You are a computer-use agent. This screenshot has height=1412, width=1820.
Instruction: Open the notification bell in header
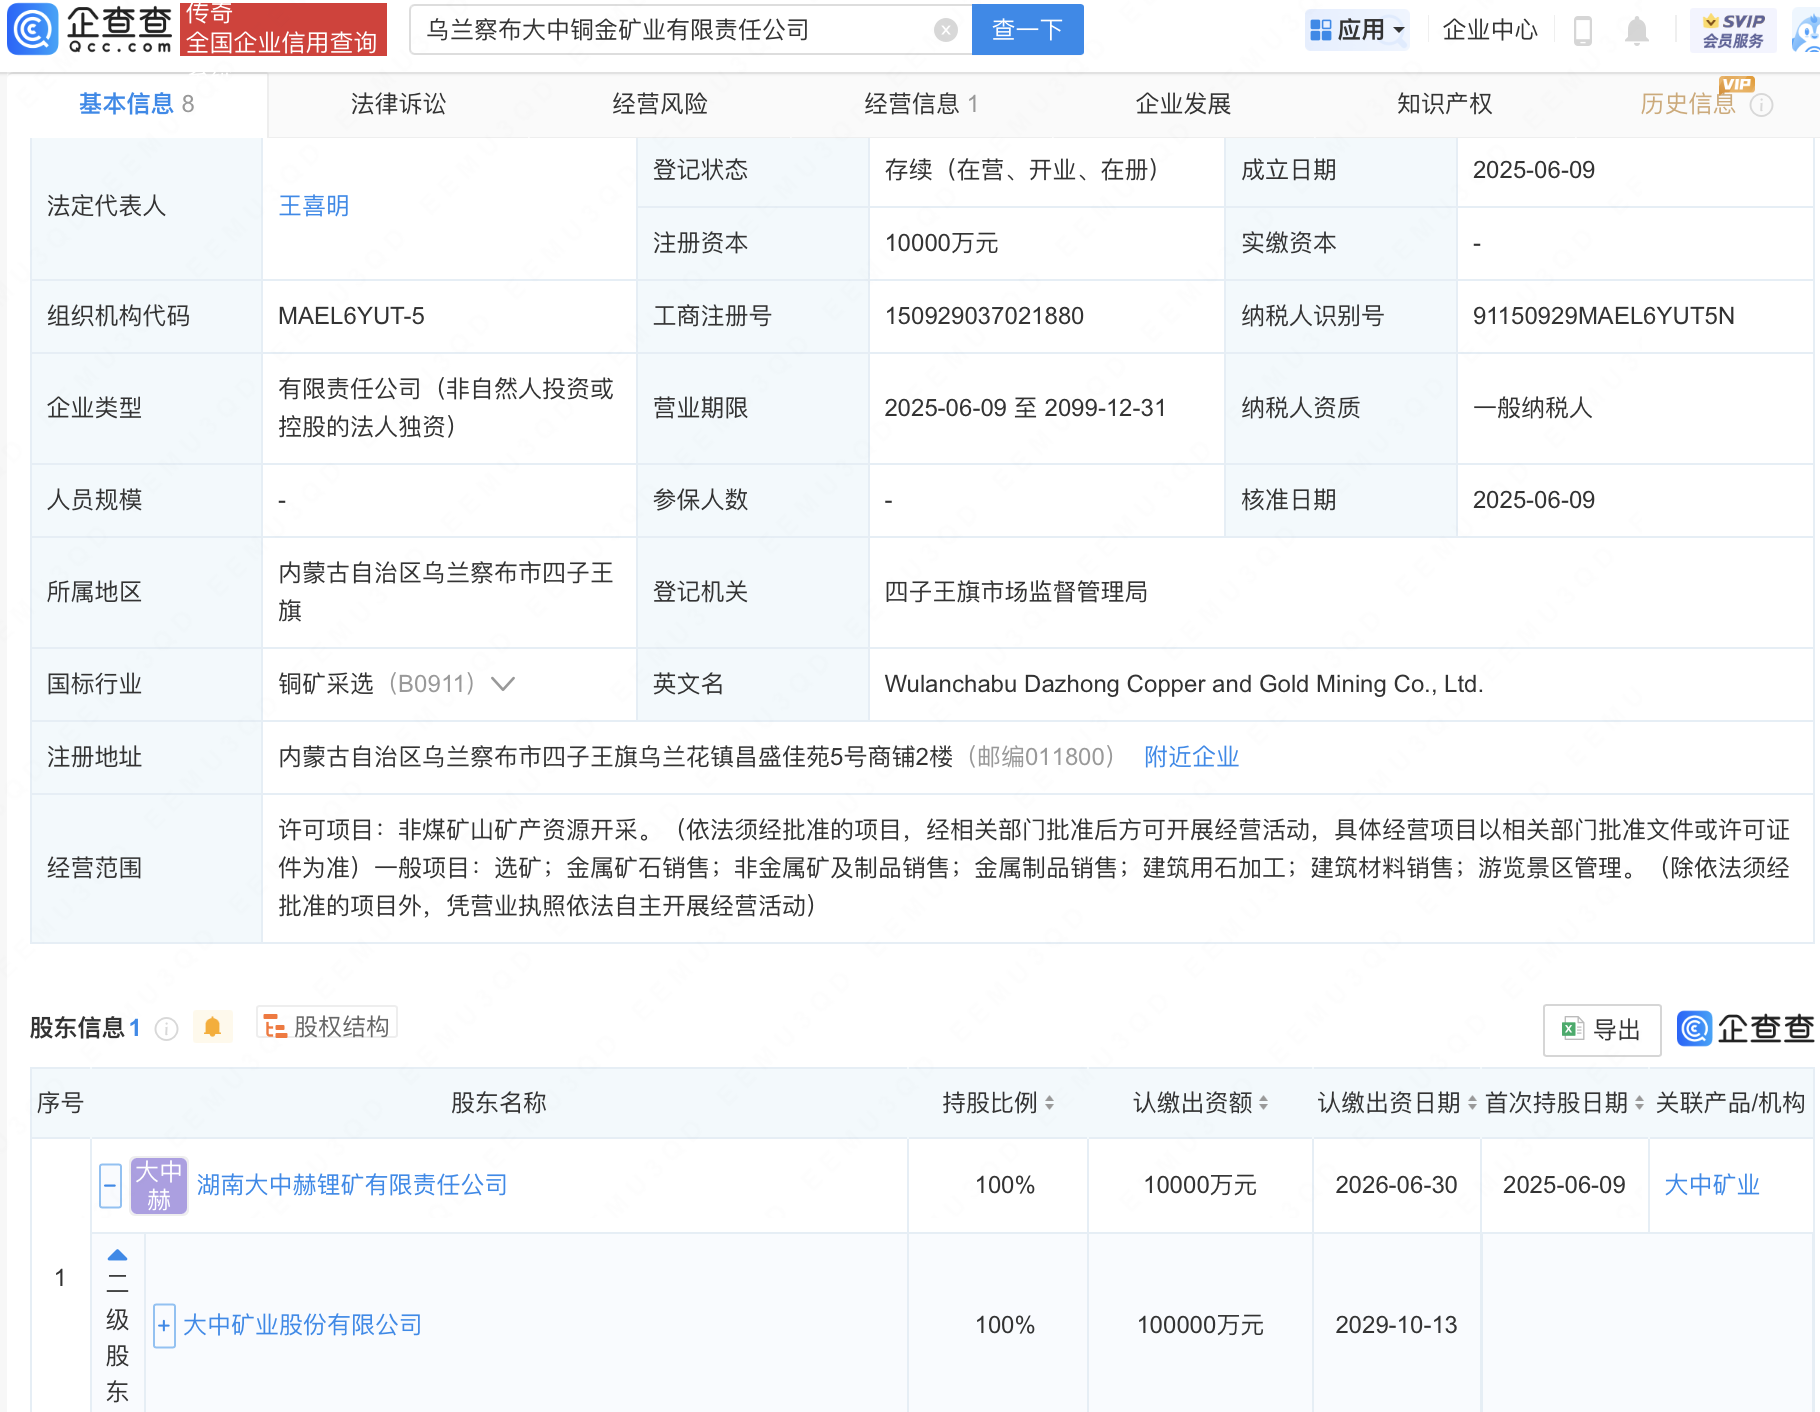1636,31
